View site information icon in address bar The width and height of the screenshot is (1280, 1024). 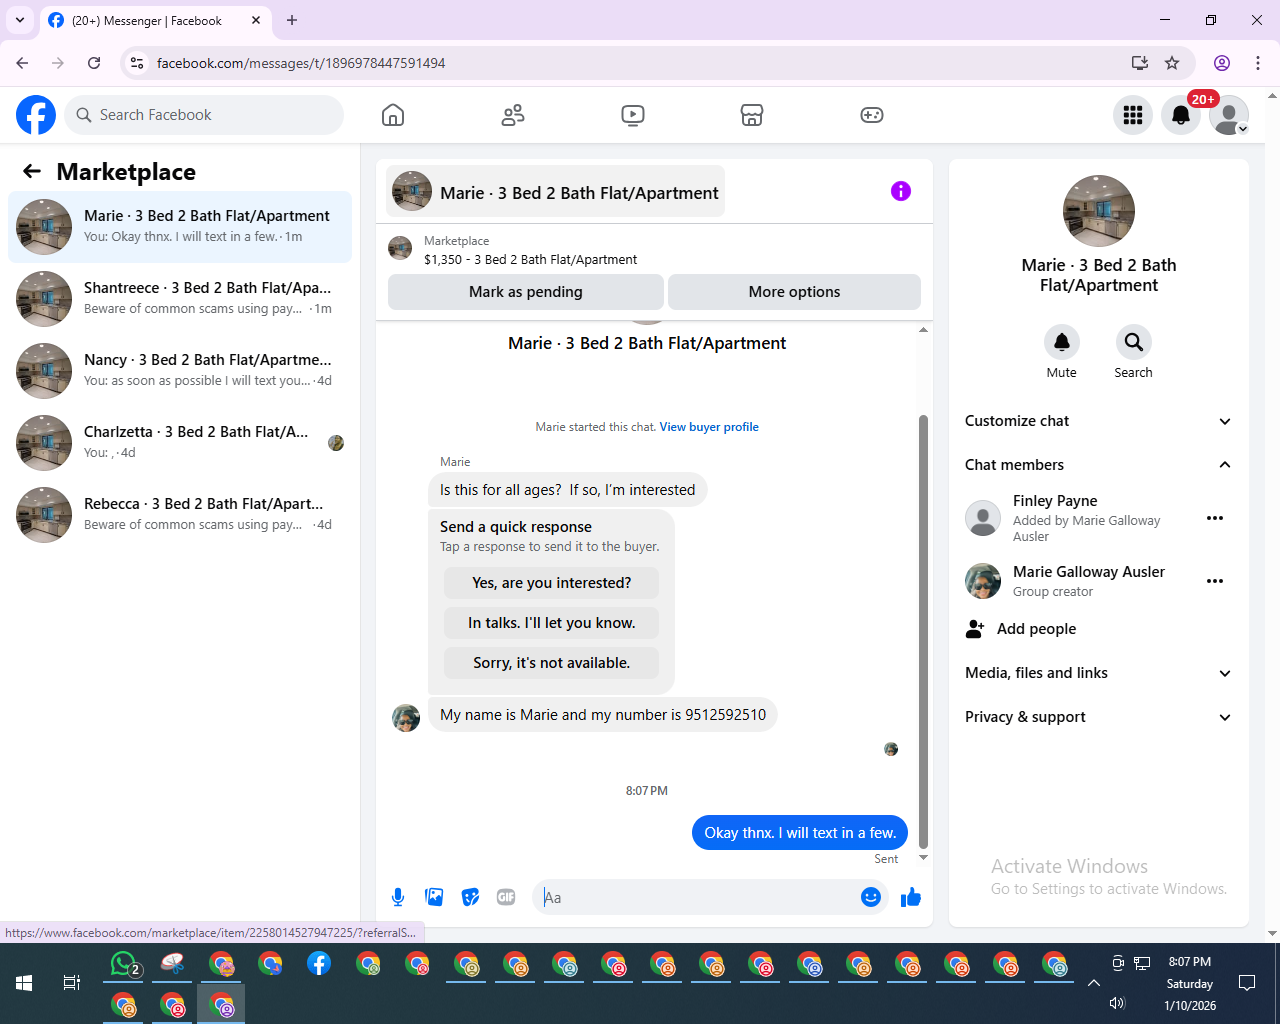pos(138,63)
